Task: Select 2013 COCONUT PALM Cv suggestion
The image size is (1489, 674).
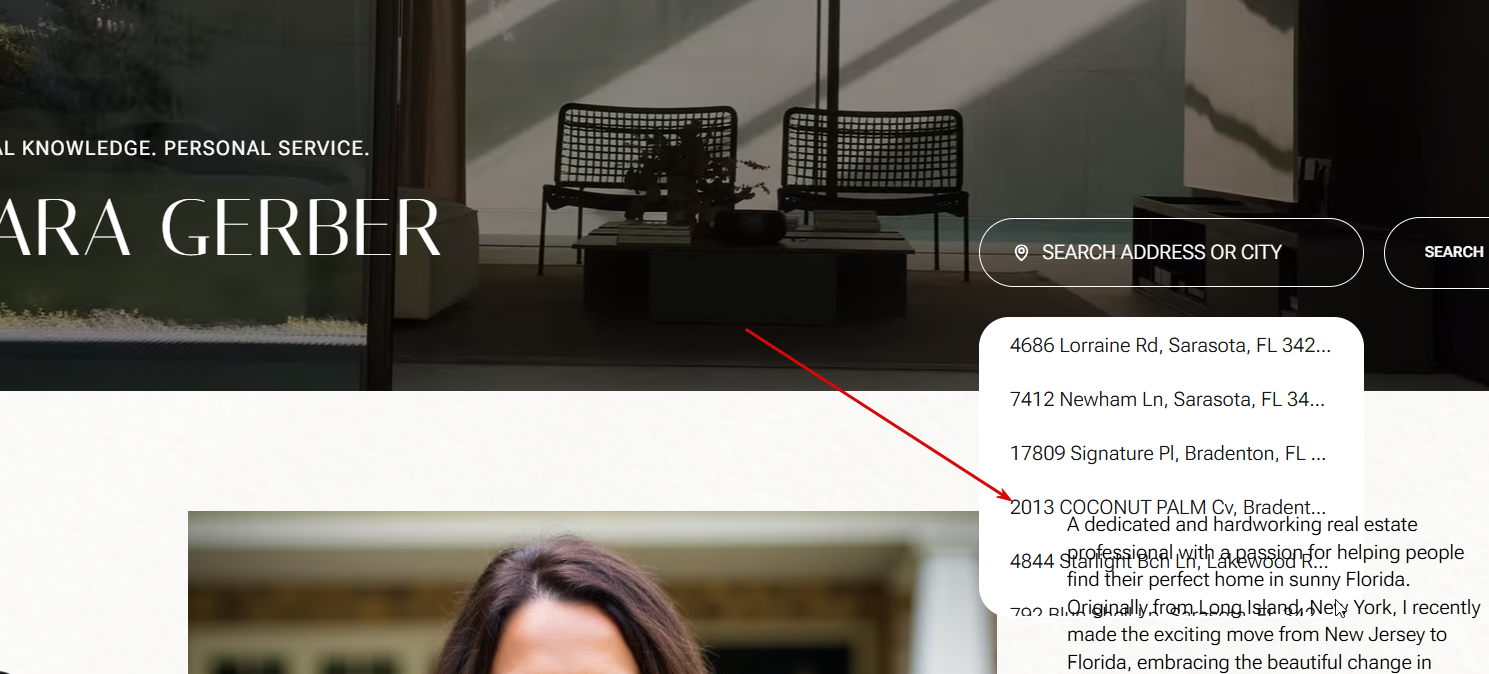Action: [1171, 507]
